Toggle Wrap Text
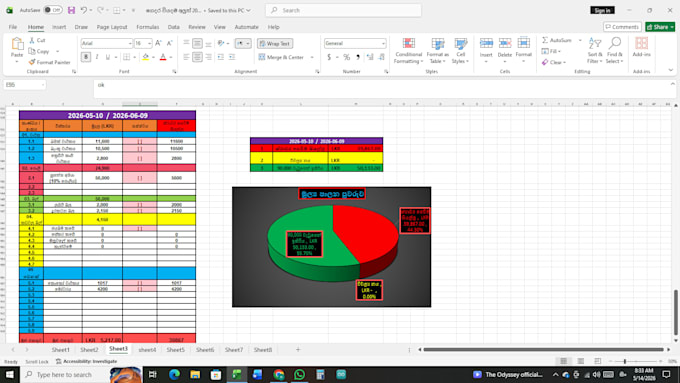Image resolution: width=680 pixels, height=383 pixels. [275, 43]
